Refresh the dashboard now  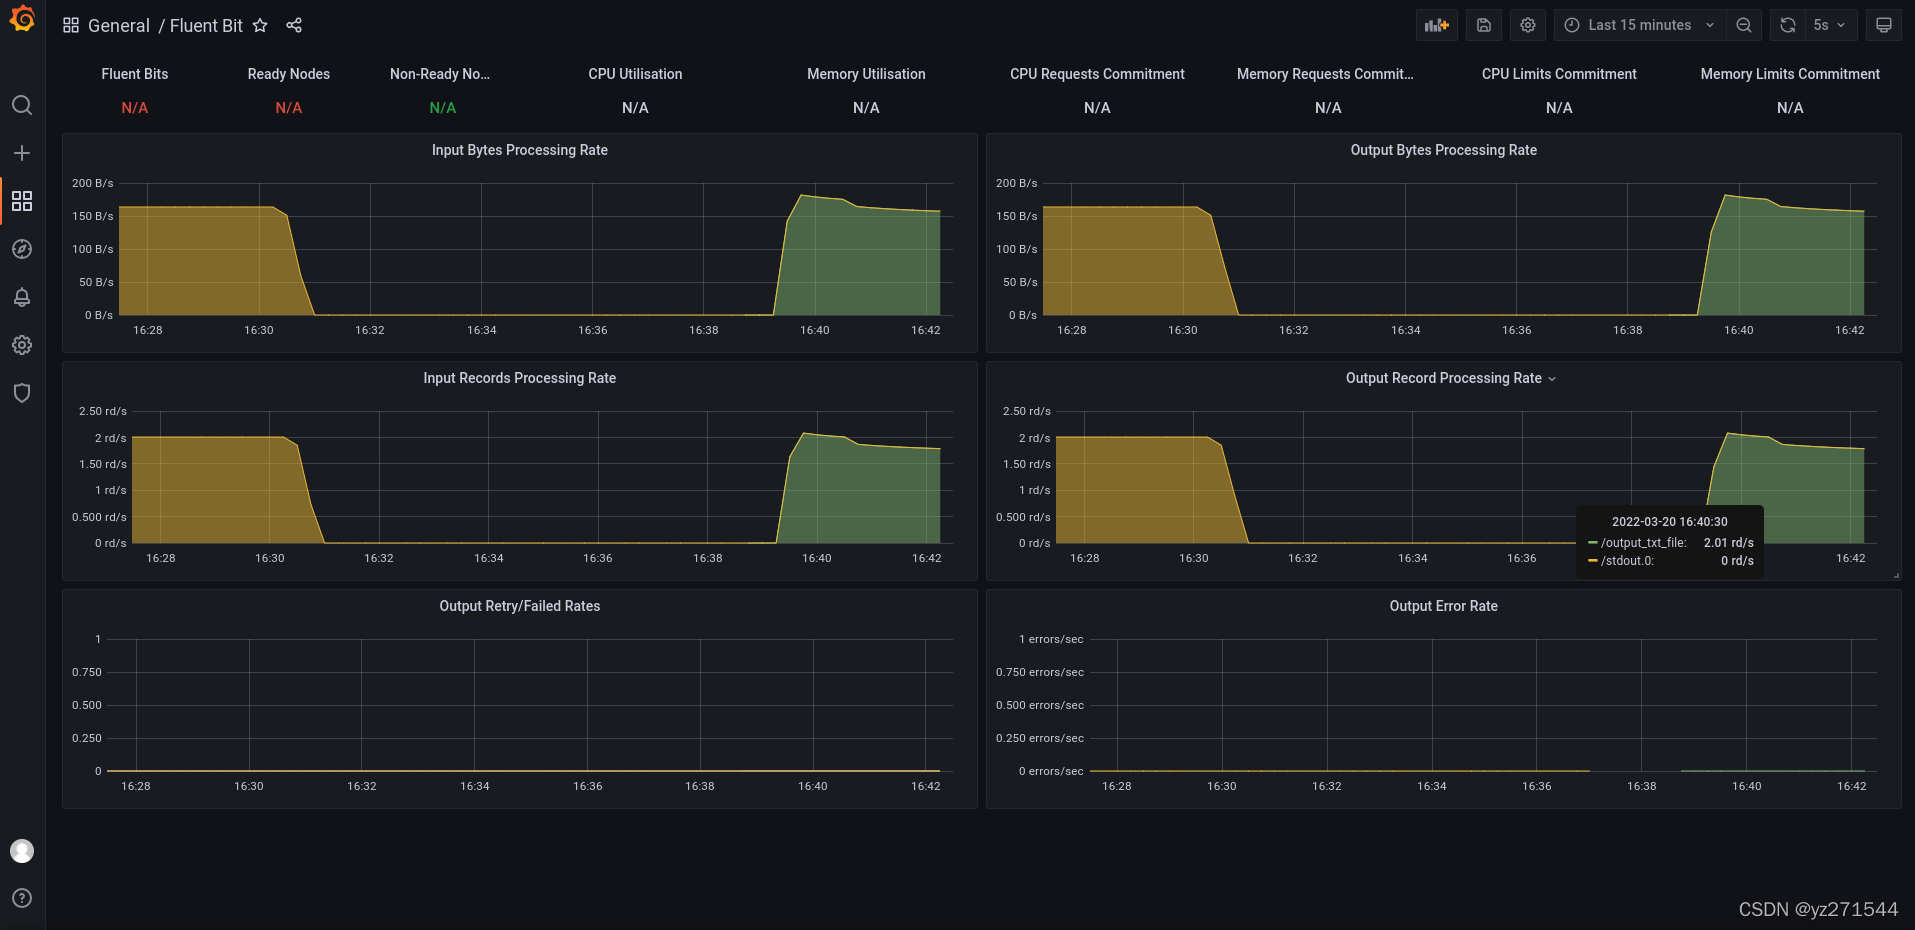[1788, 25]
